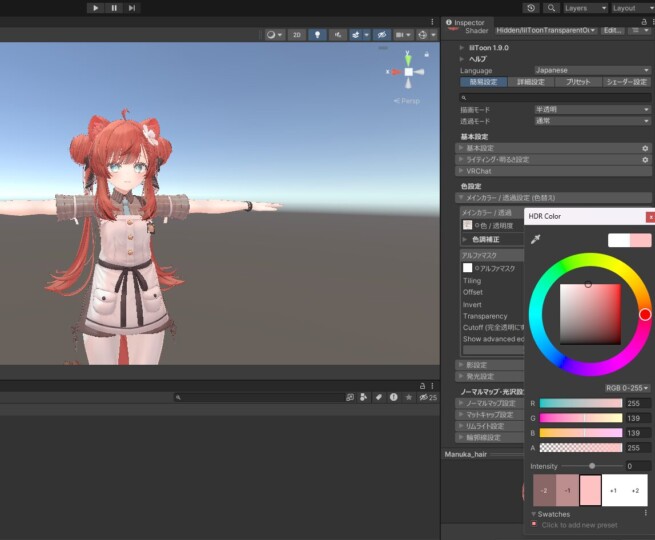Select the 簡易設定 tab
Image resolution: width=655 pixels, height=540 pixels.
(483, 82)
